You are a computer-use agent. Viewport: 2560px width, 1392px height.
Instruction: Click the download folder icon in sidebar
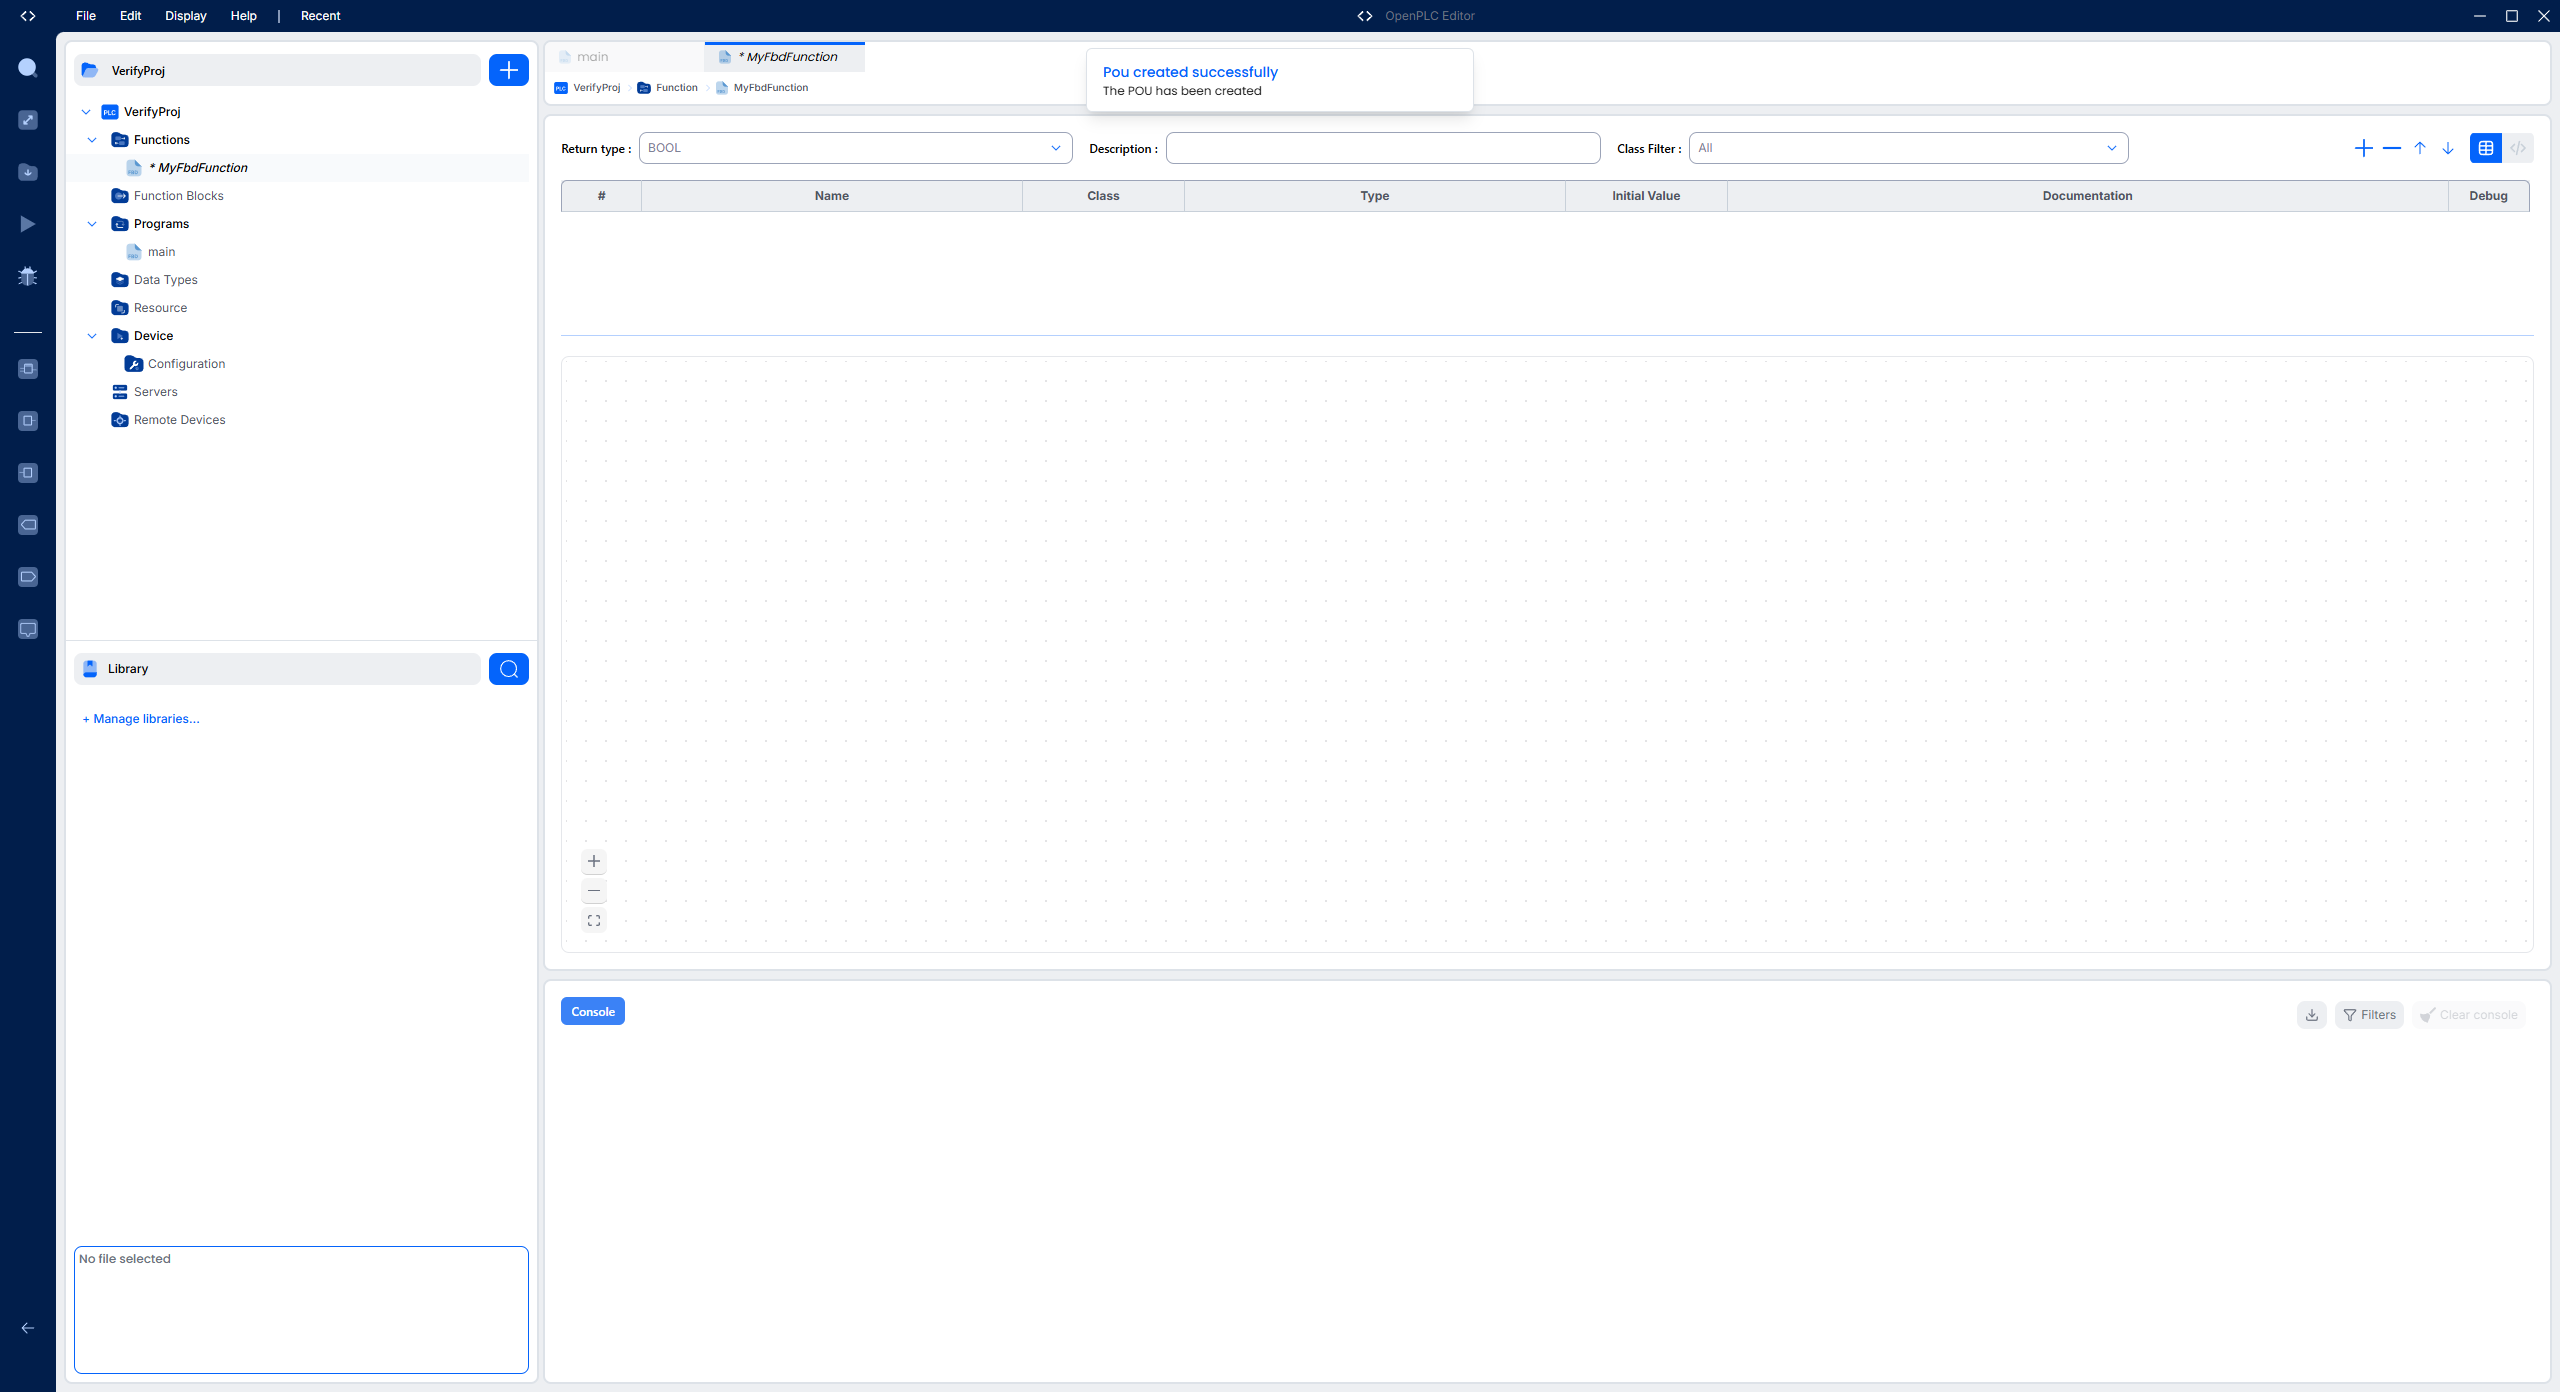pos(28,172)
